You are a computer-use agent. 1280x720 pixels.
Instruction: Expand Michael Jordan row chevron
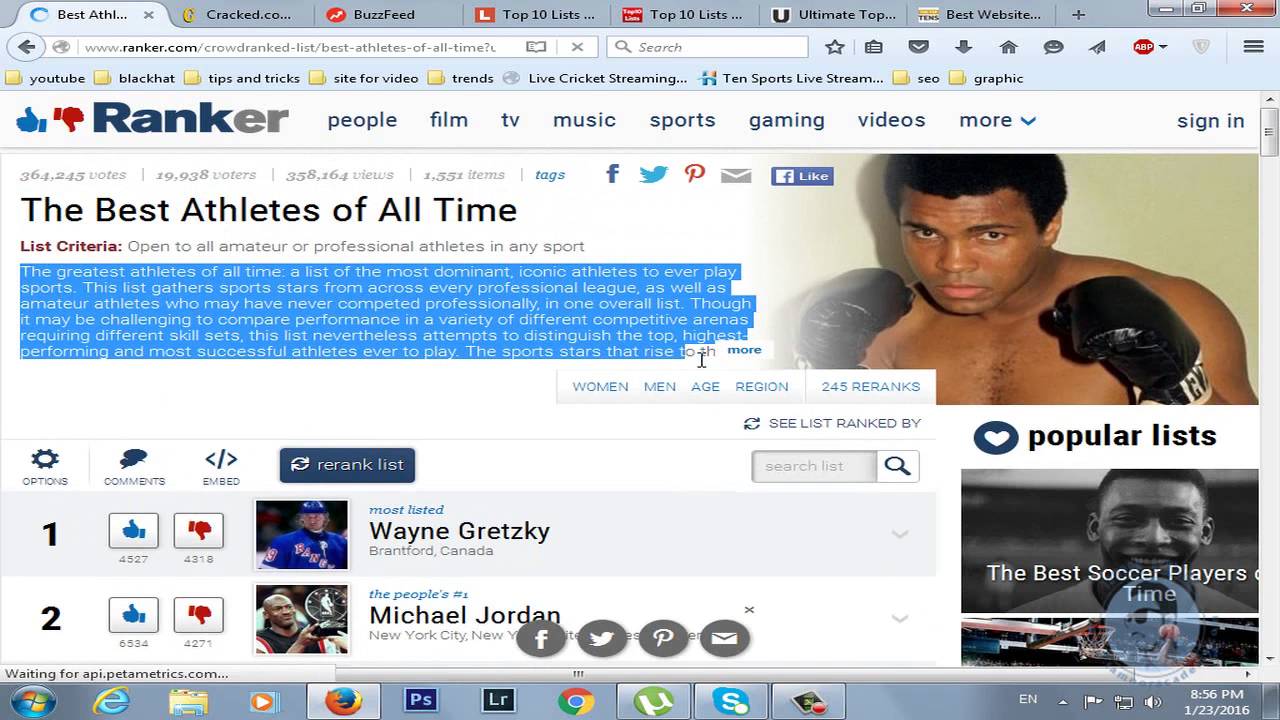pyautogui.click(x=900, y=618)
